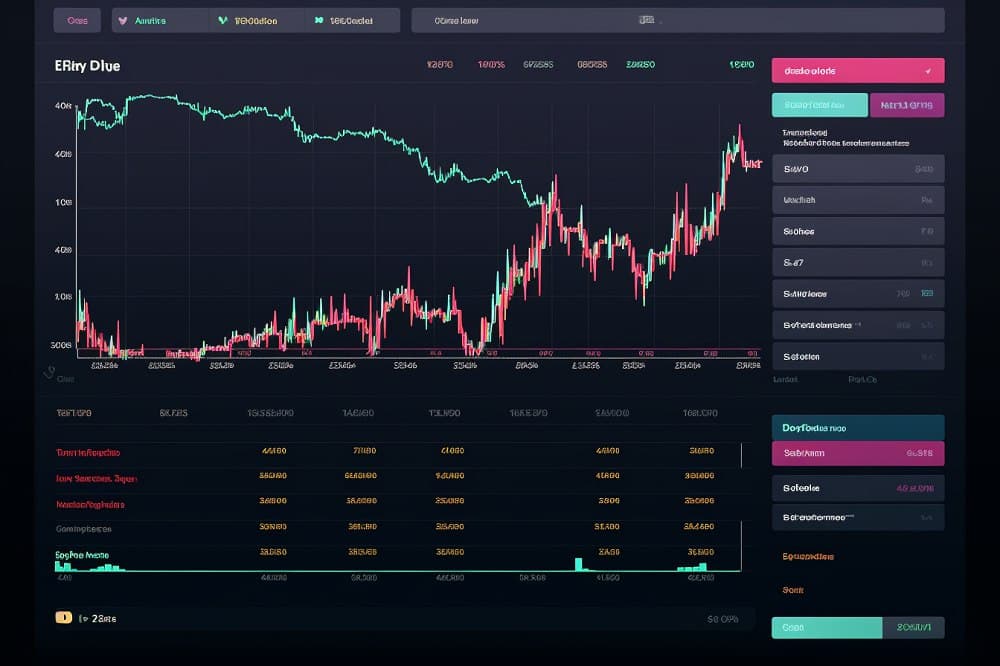Click the pink heart icon in top bar

click(123, 20)
